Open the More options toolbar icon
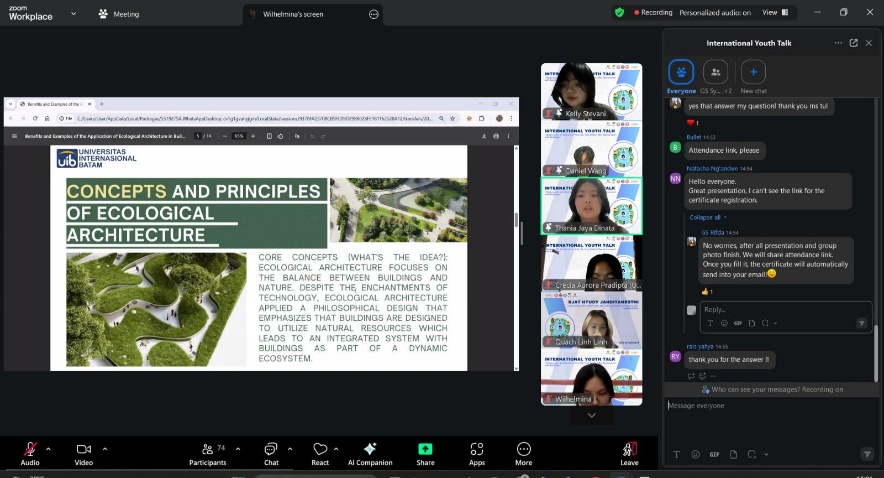The width and height of the screenshot is (884, 478). pos(523,449)
